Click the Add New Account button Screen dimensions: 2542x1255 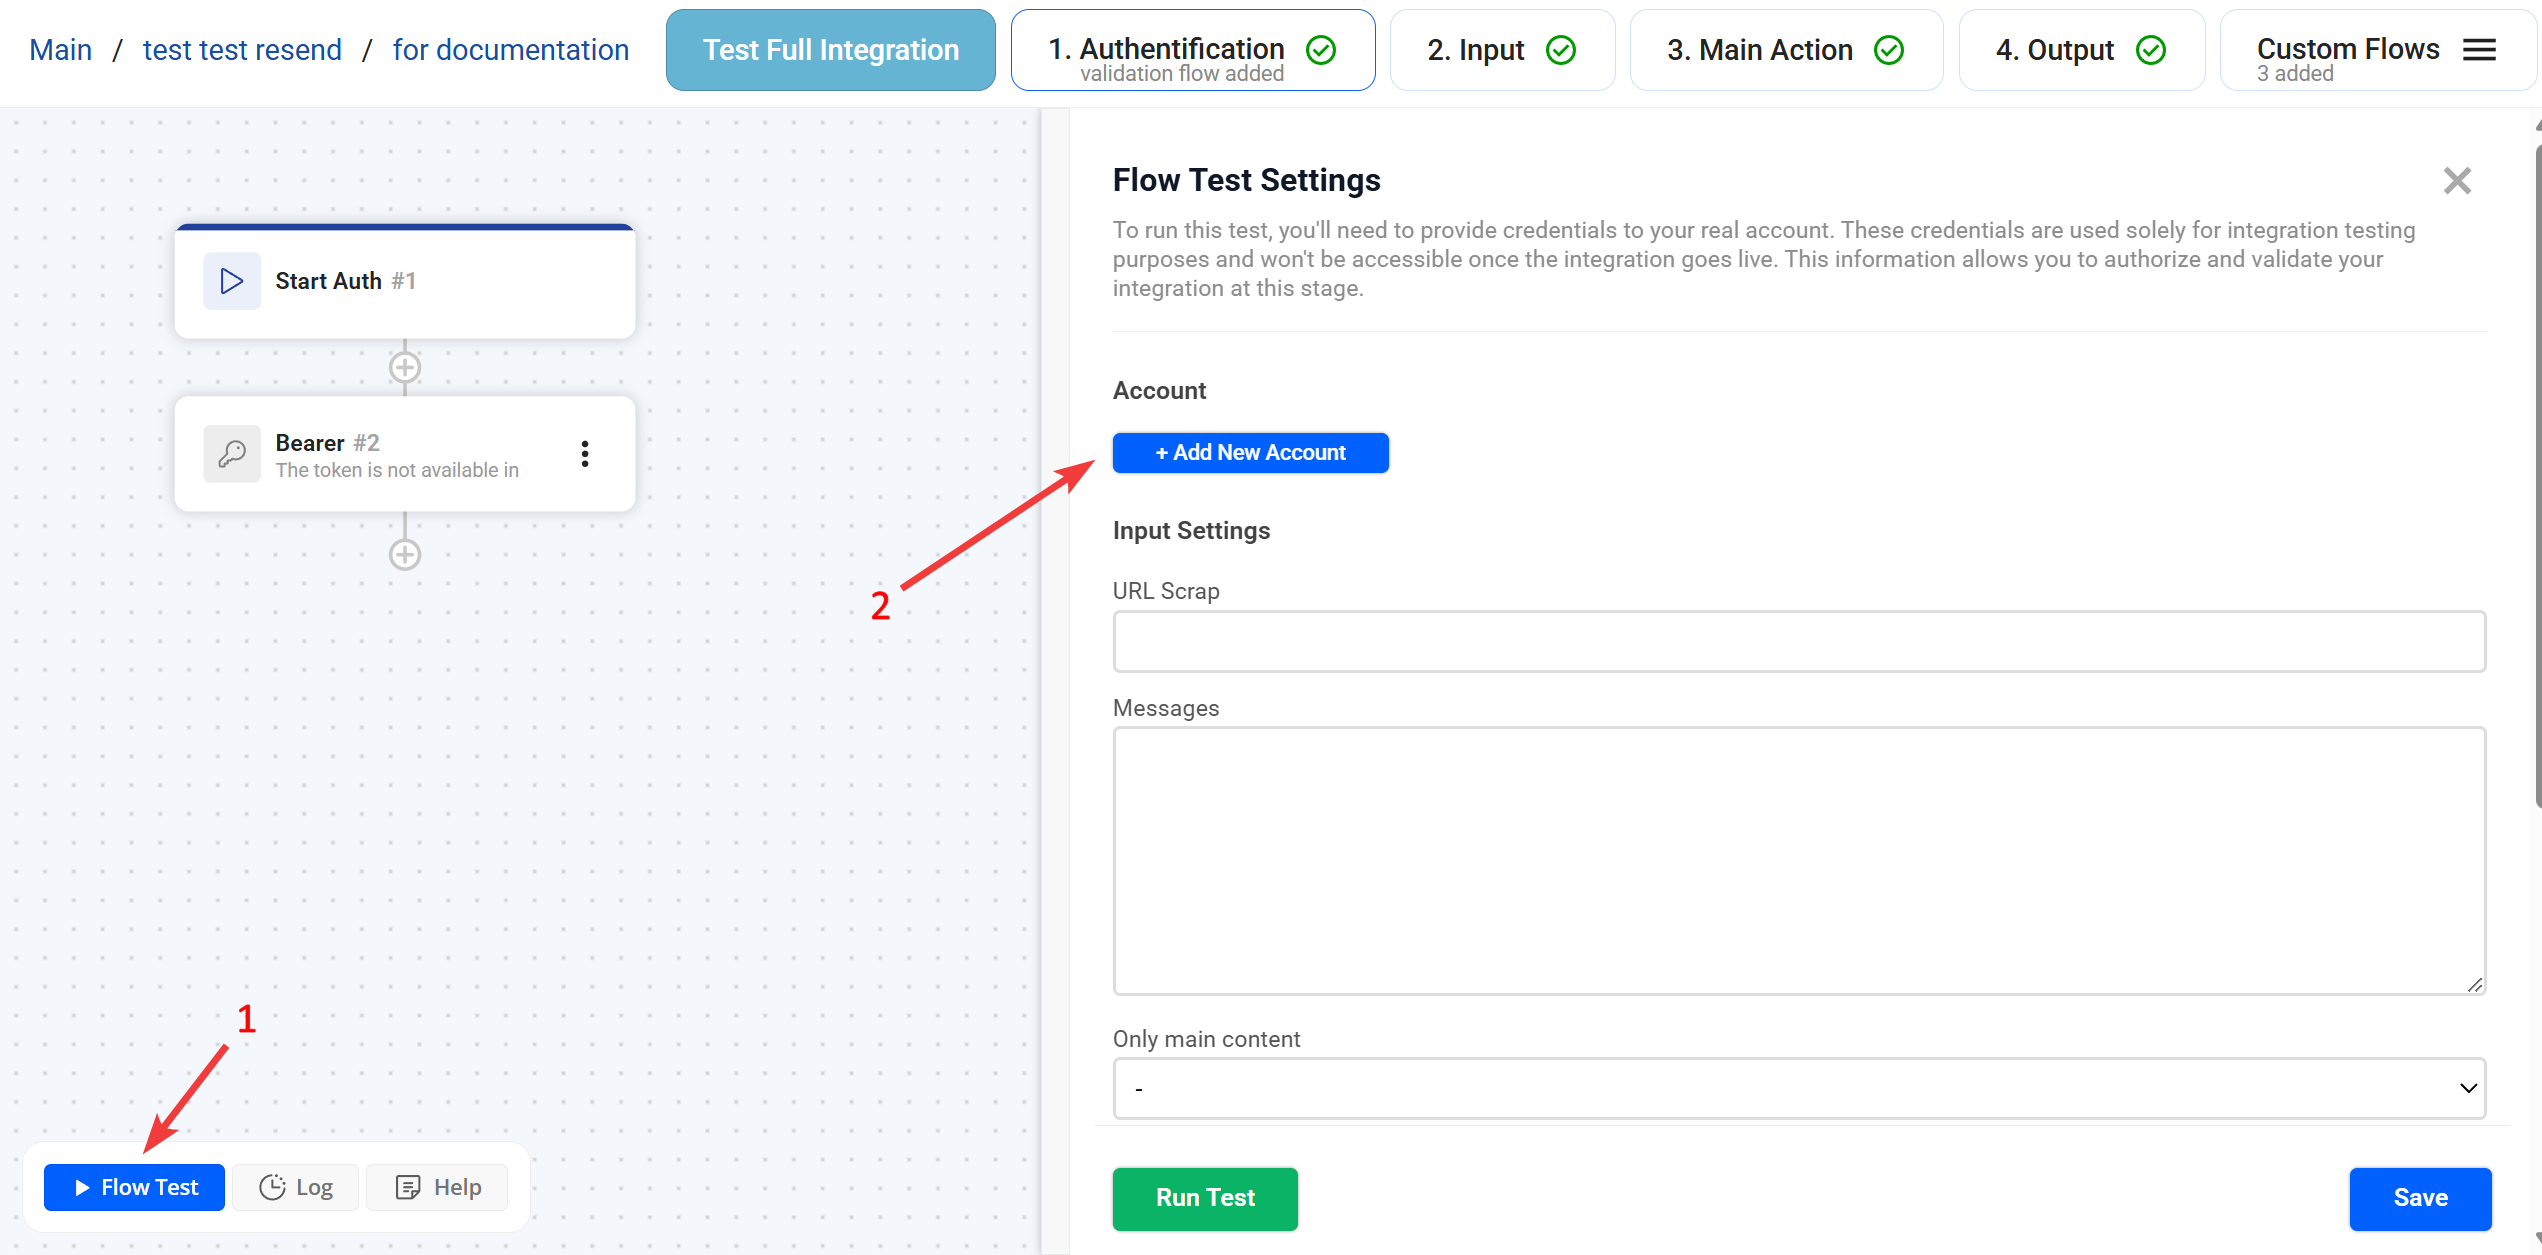(x=1250, y=453)
